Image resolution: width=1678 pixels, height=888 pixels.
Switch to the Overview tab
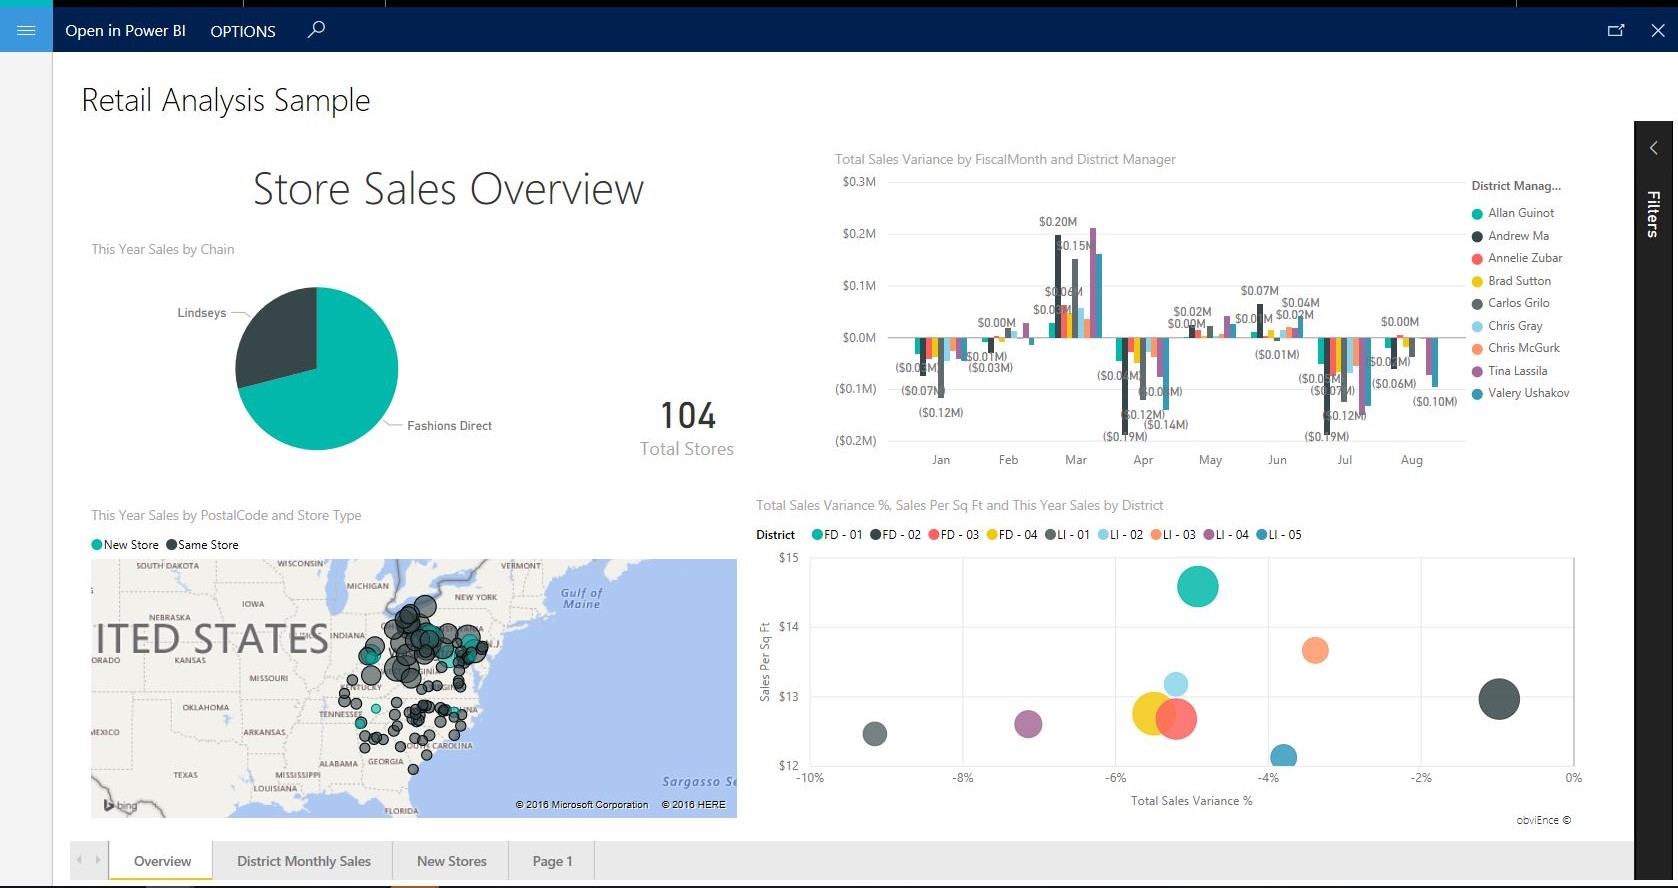click(162, 861)
